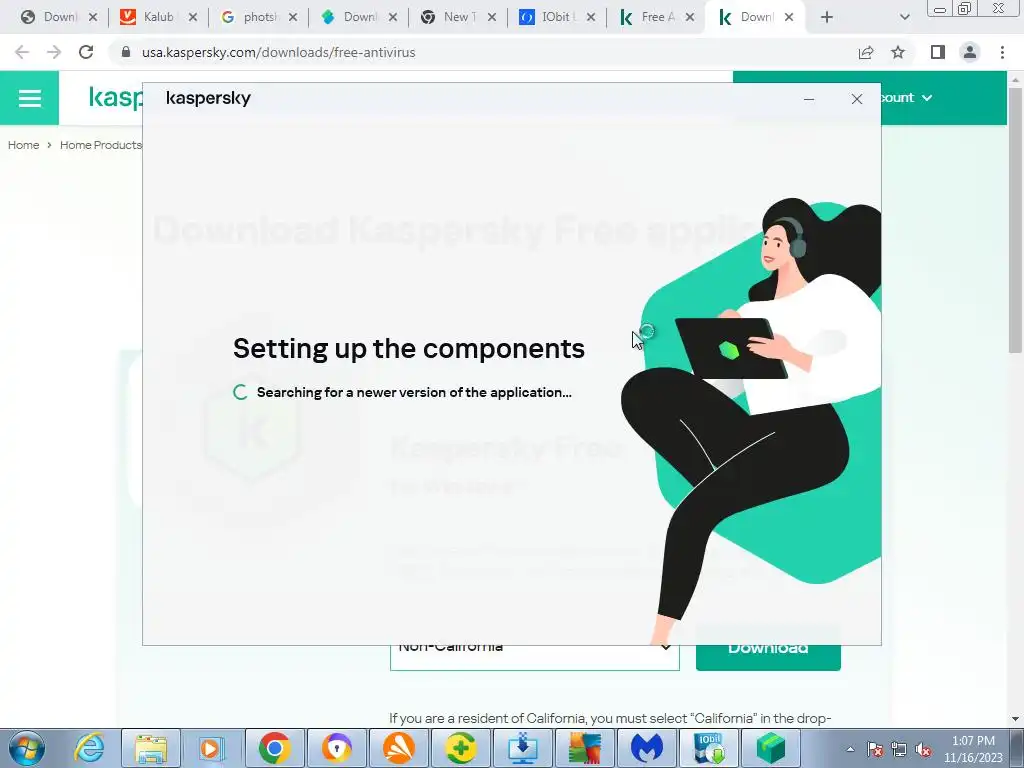Open the hamburger menu on Kaspersky site
Image resolution: width=1024 pixels, height=768 pixels.
(x=29, y=98)
